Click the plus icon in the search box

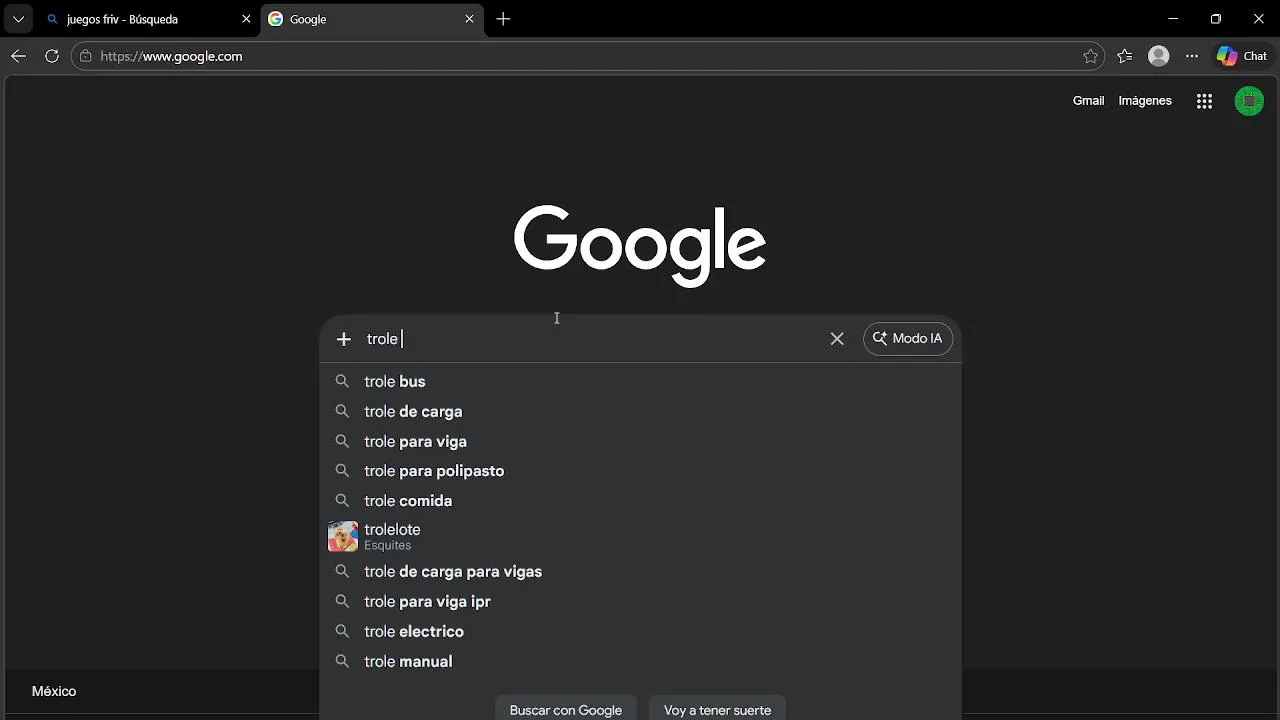344,339
